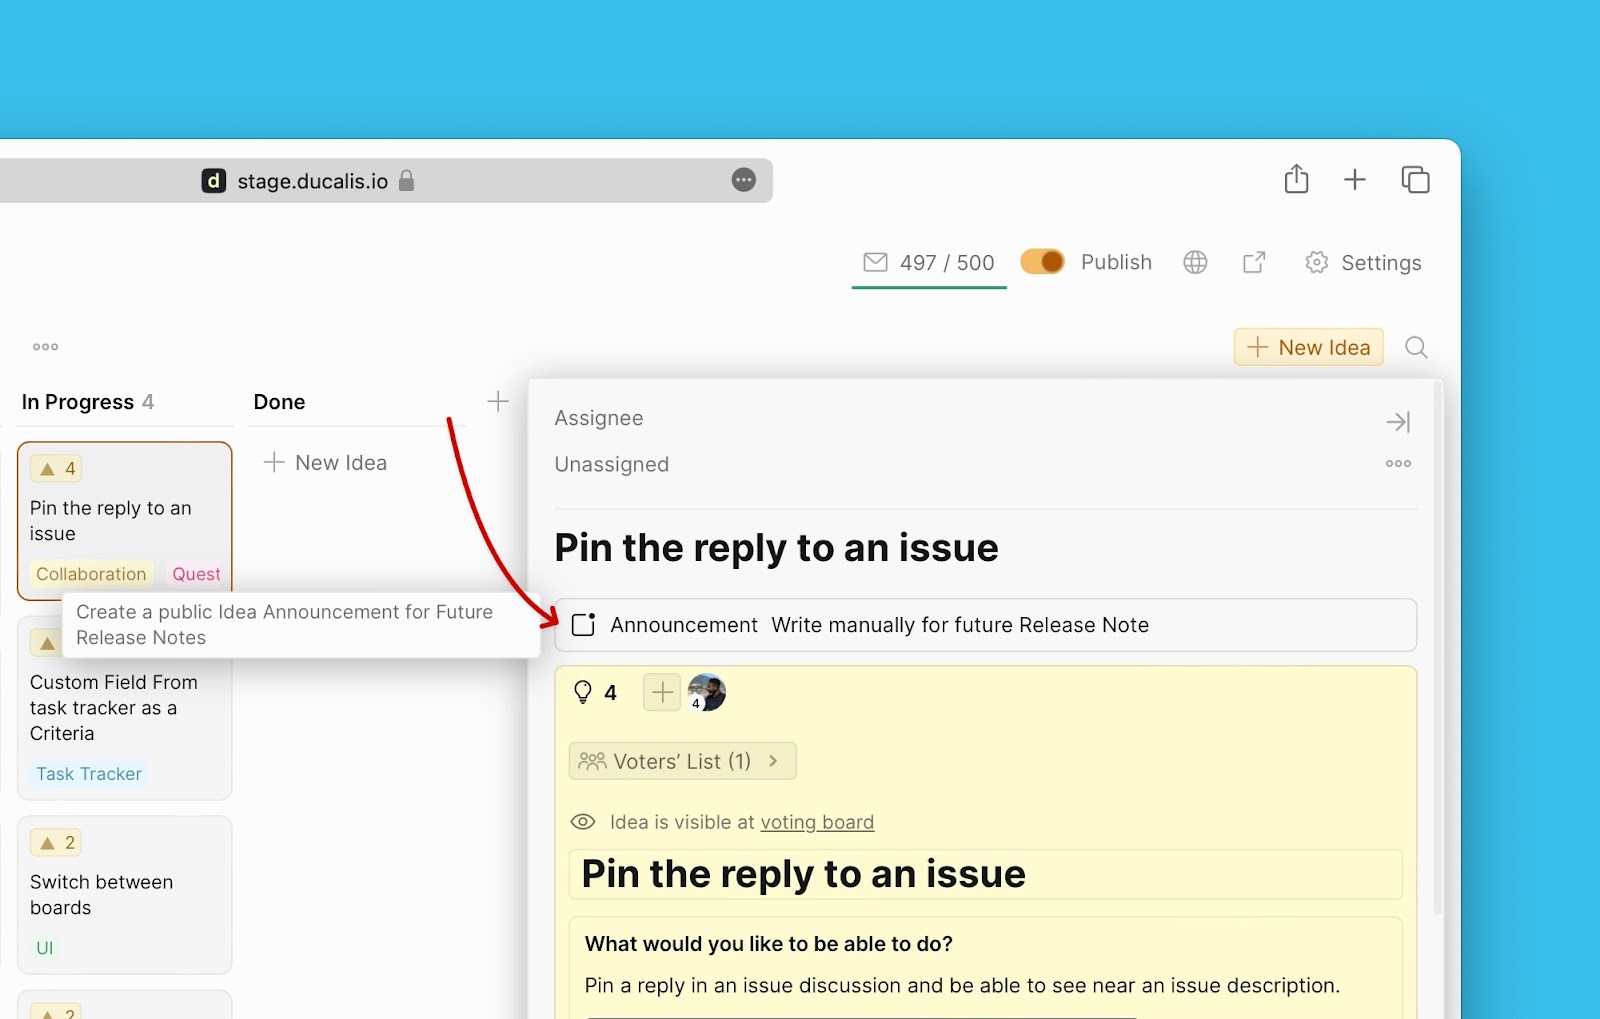Open the board three-dots menu above In Progress
Viewport: 1600px width, 1019px height.
pyautogui.click(x=46, y=347)
